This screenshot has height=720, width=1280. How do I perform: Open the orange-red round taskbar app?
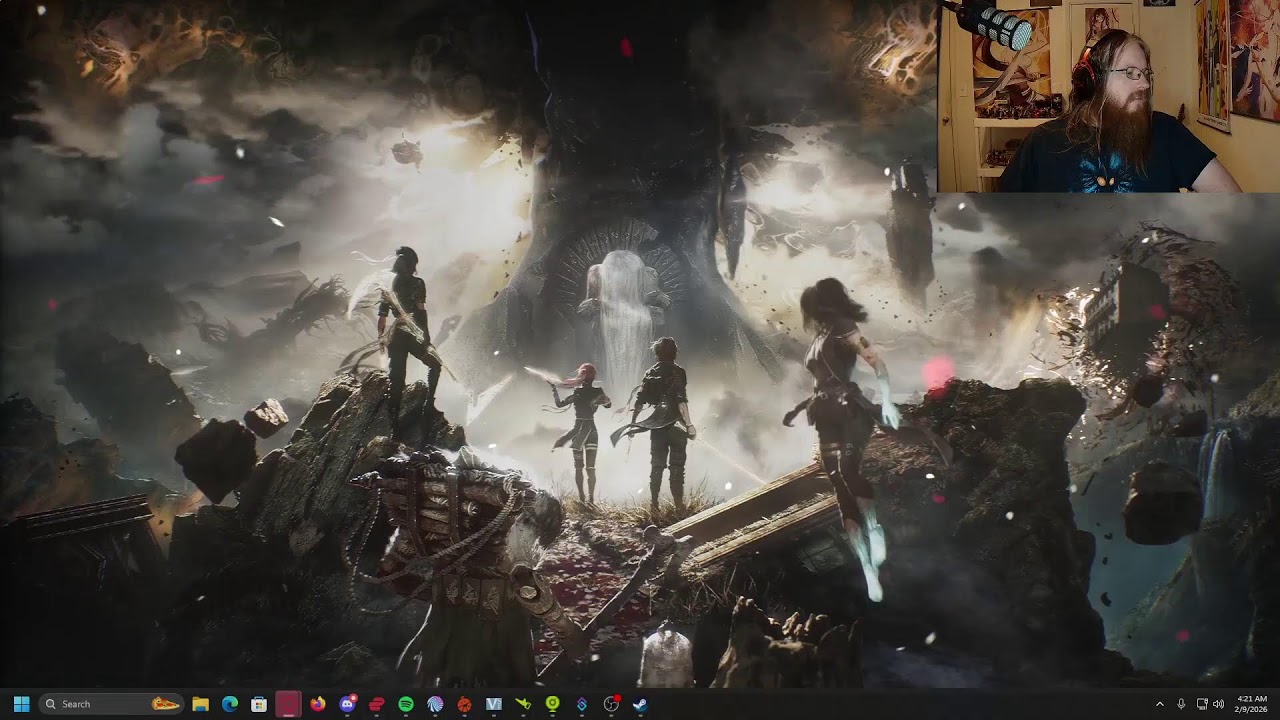(x=464, y=704)
